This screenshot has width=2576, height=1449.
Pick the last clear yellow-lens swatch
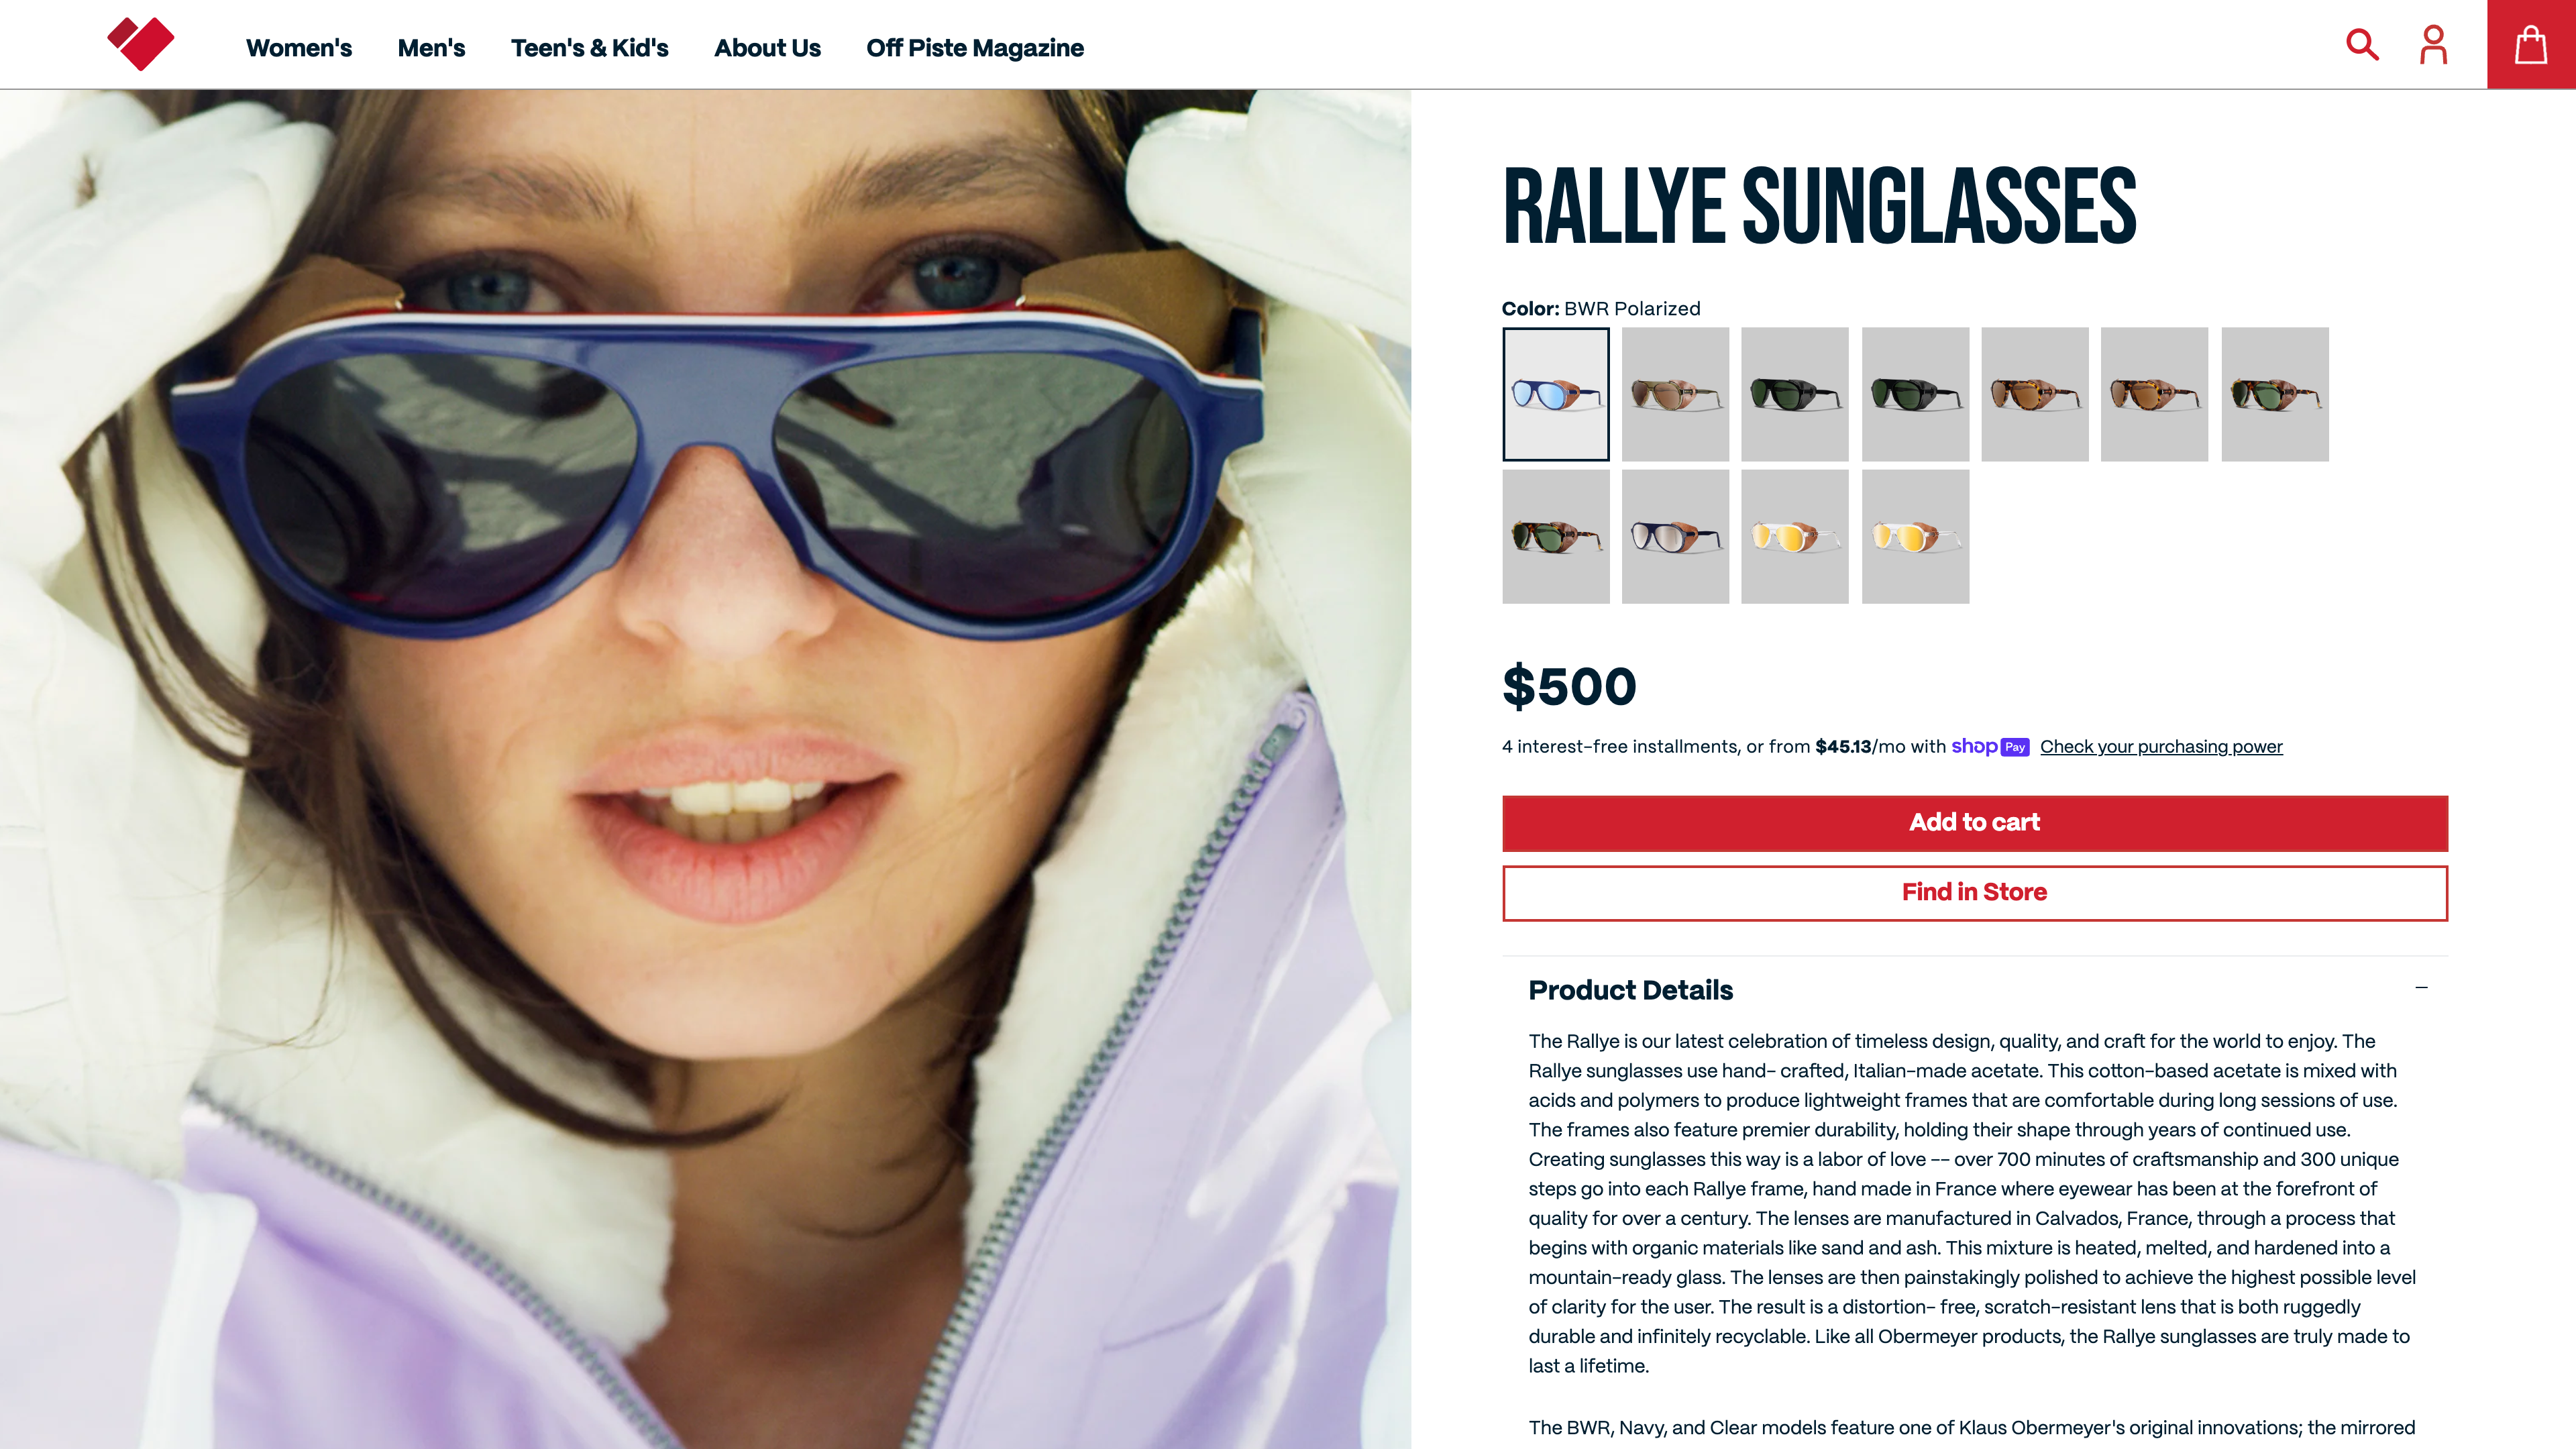[1915, 537]
